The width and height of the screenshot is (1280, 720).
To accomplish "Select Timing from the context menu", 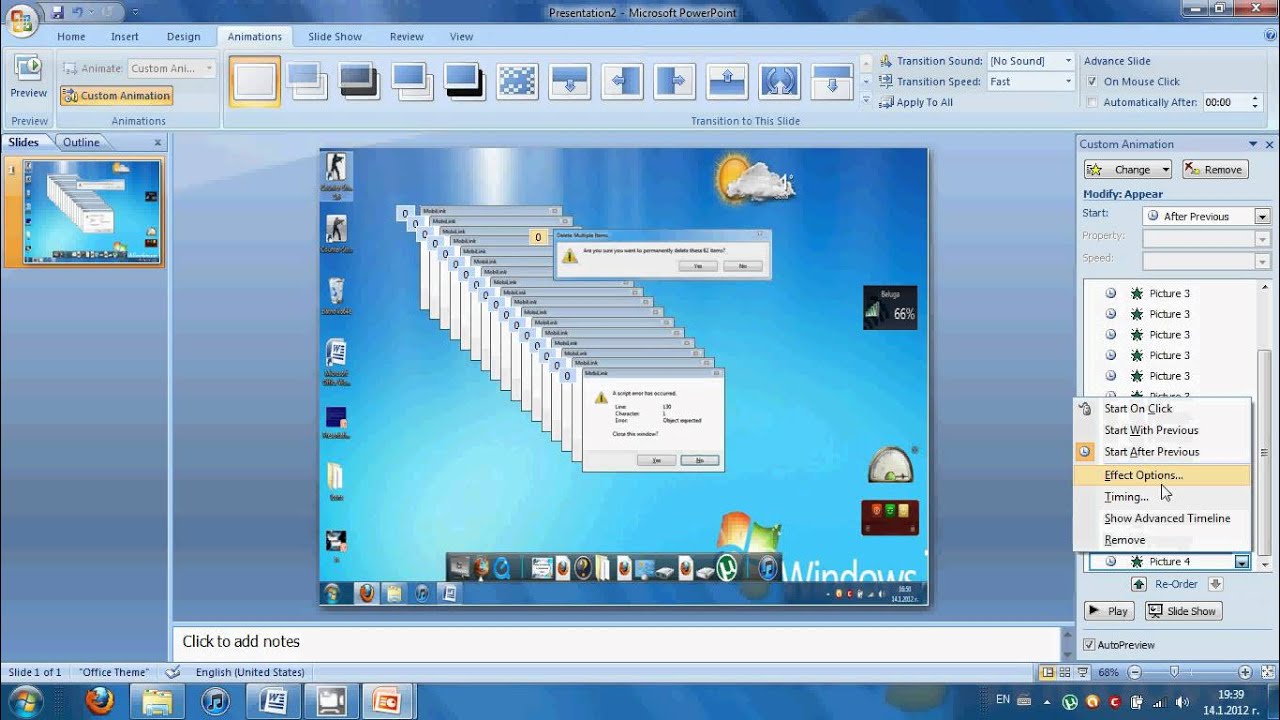I will point(1161,497).
